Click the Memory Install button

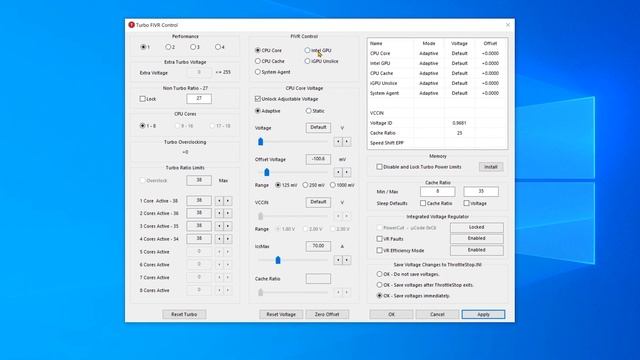(x=491, y=167)
